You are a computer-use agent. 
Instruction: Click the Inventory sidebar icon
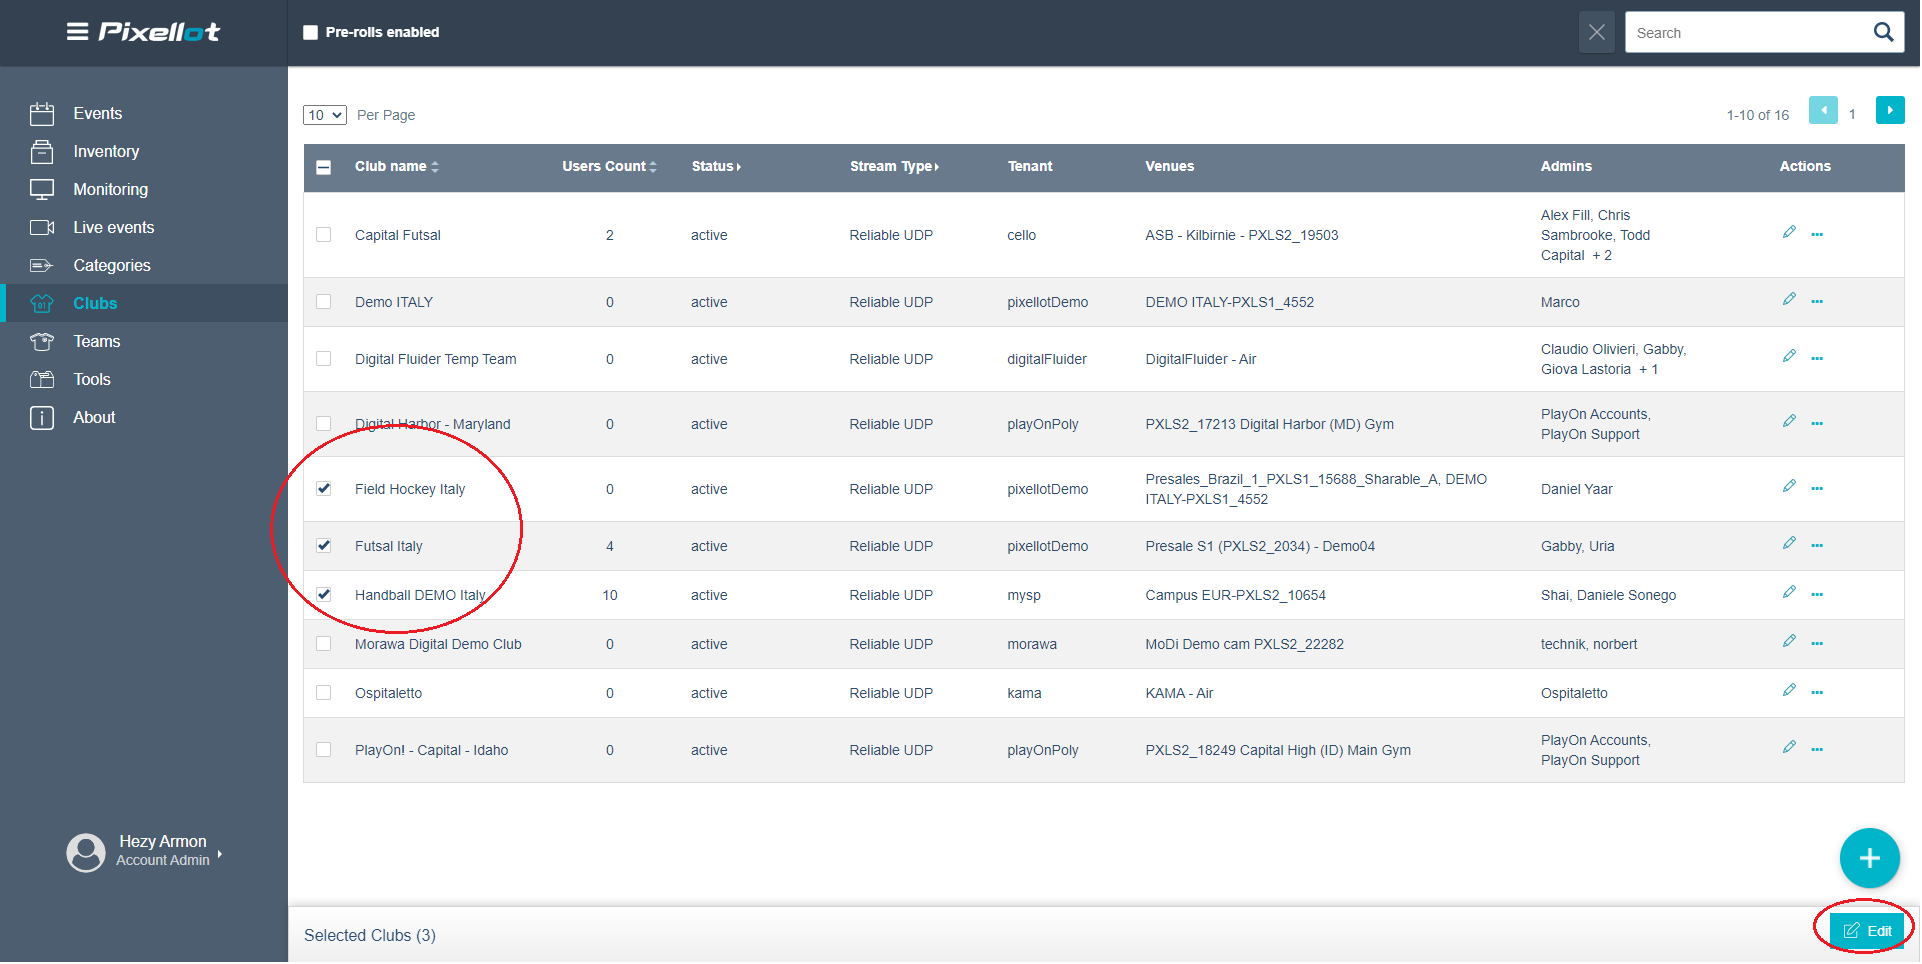tap(42, 152)
